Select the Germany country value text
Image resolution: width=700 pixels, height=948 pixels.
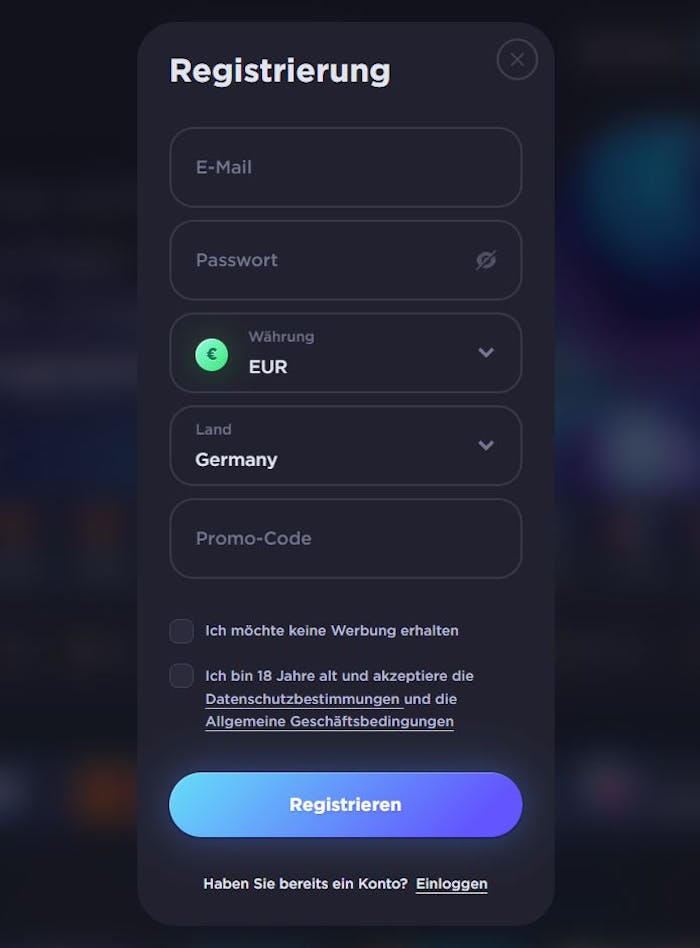coord(236,460)
